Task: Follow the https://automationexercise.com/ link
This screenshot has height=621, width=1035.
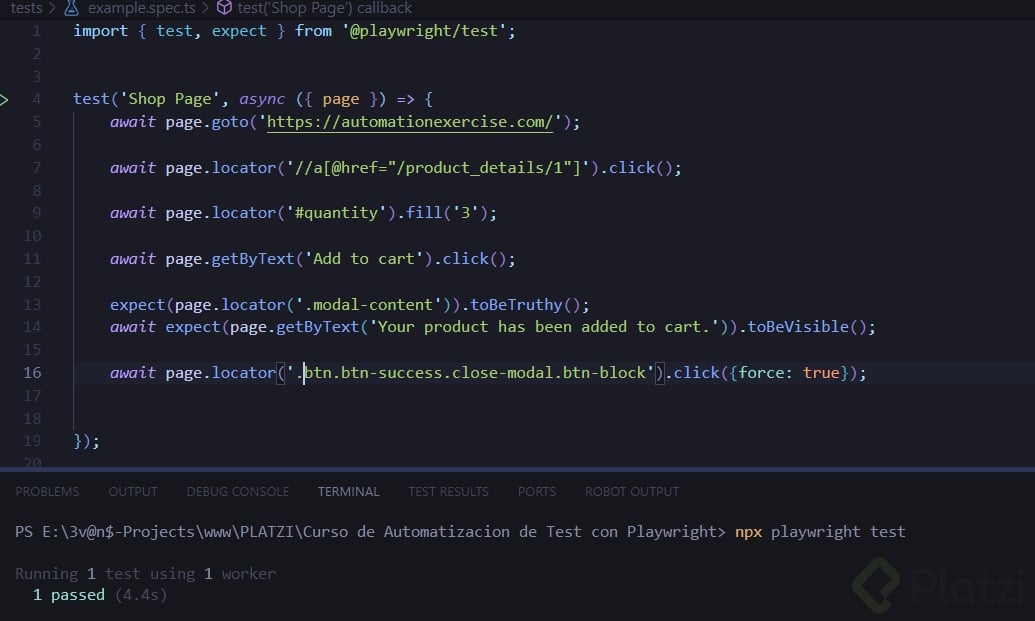Action: (409, 122)
